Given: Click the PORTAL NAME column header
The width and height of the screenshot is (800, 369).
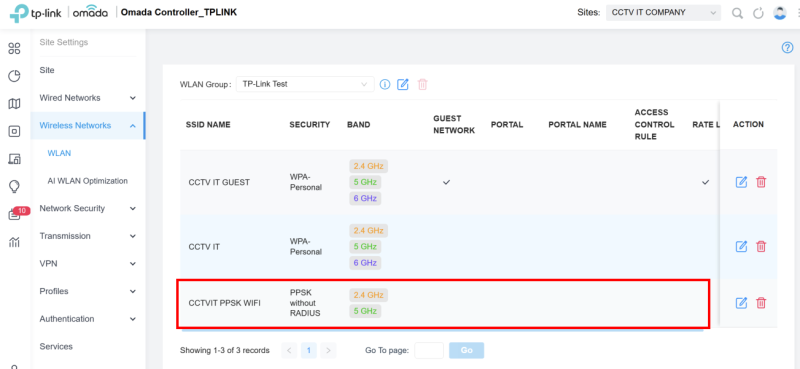Looking at the screenshot, I should pos(578,125).
